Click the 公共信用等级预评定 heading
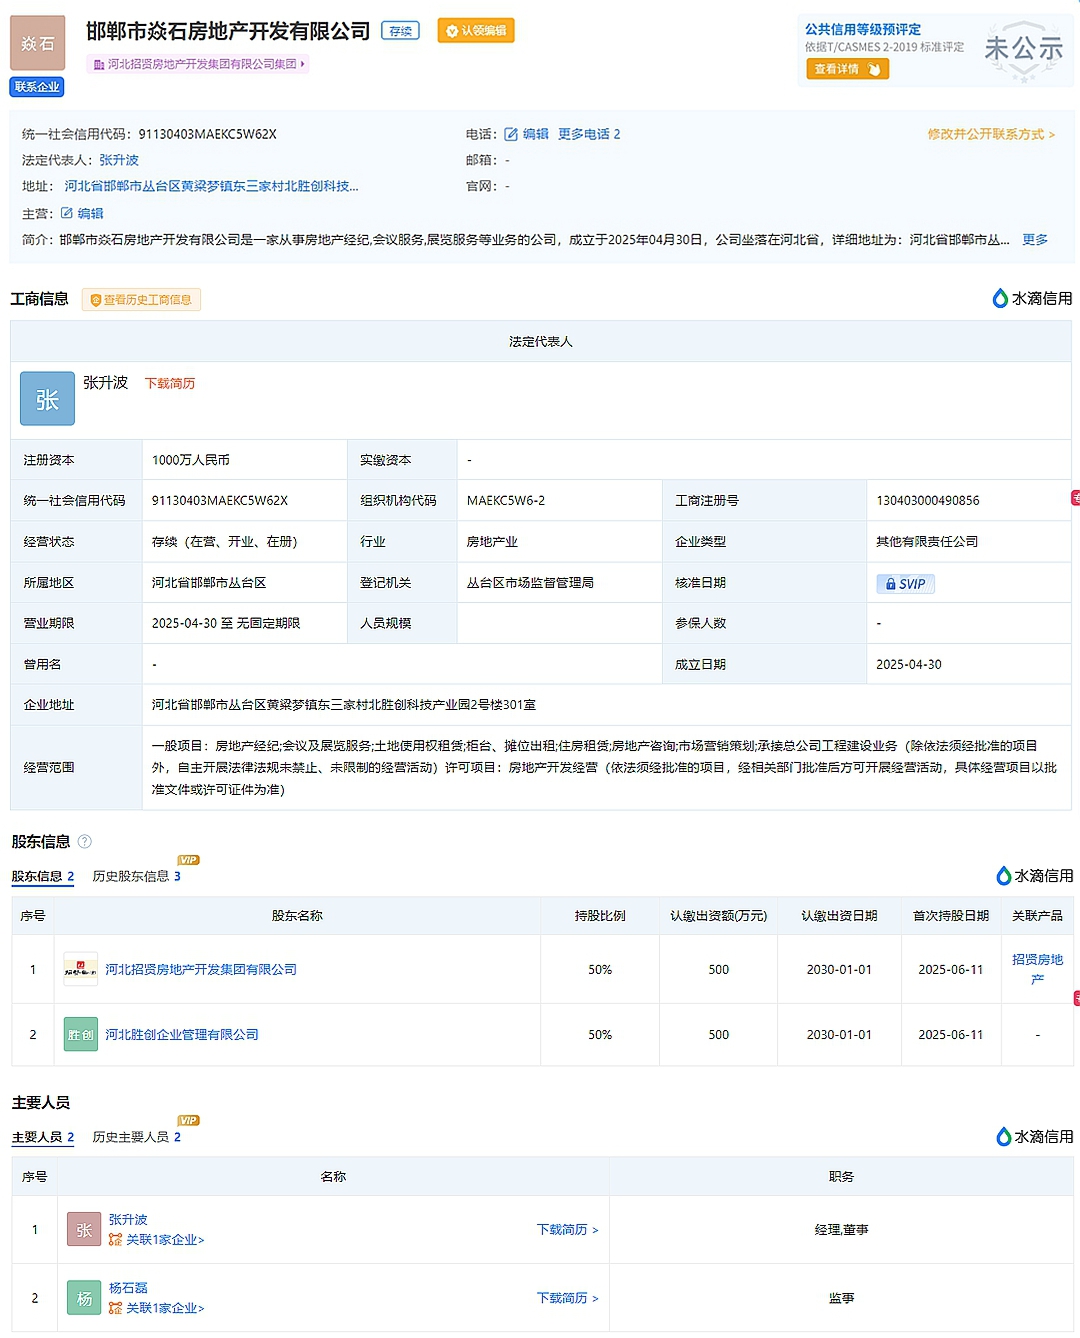The height and width of the screenshot is (1338, 1080). point(863,30)
